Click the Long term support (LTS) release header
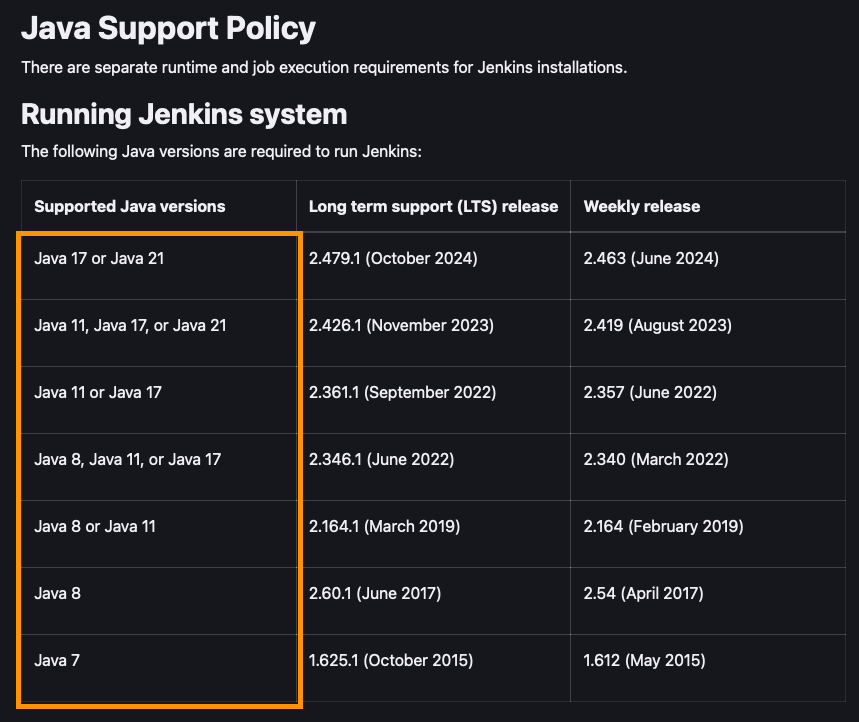This screenshot has height=722, width=859. coord(433,206)
